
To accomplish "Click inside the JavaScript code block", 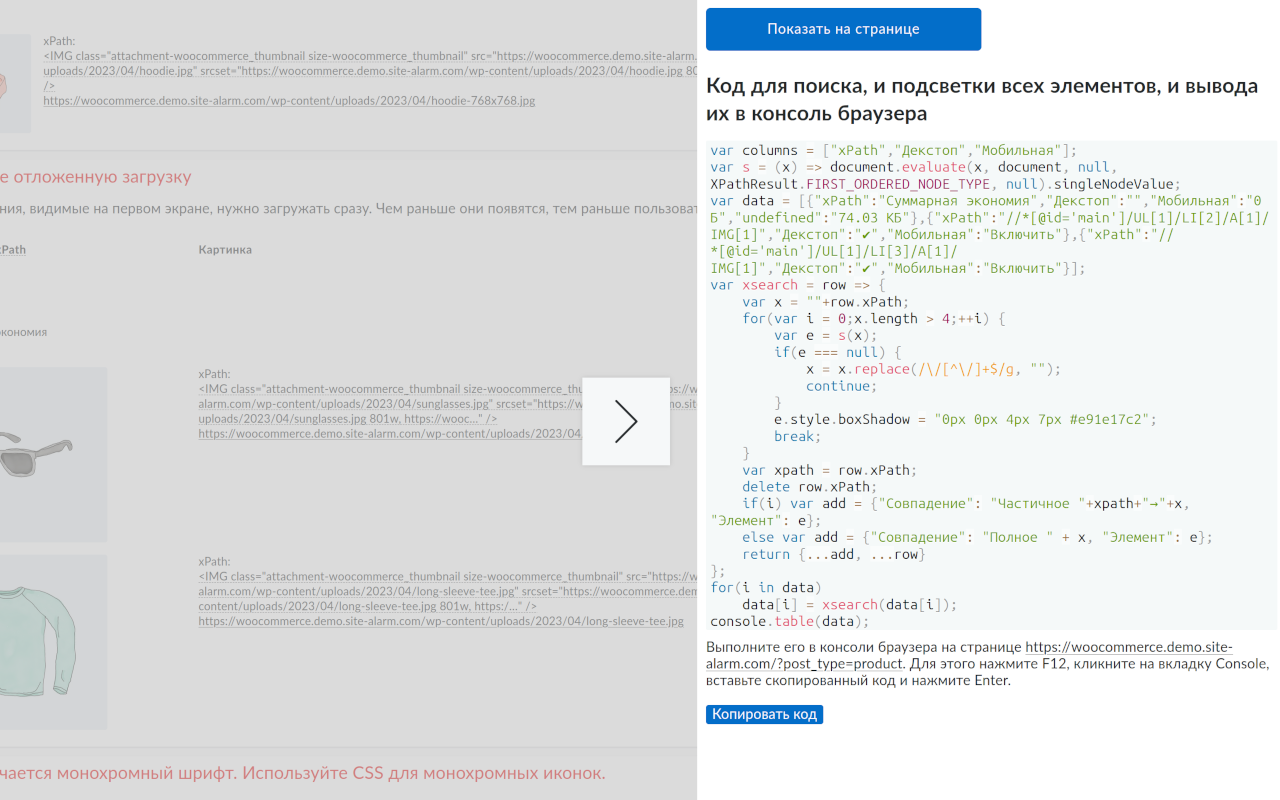I will click(991, 386).
